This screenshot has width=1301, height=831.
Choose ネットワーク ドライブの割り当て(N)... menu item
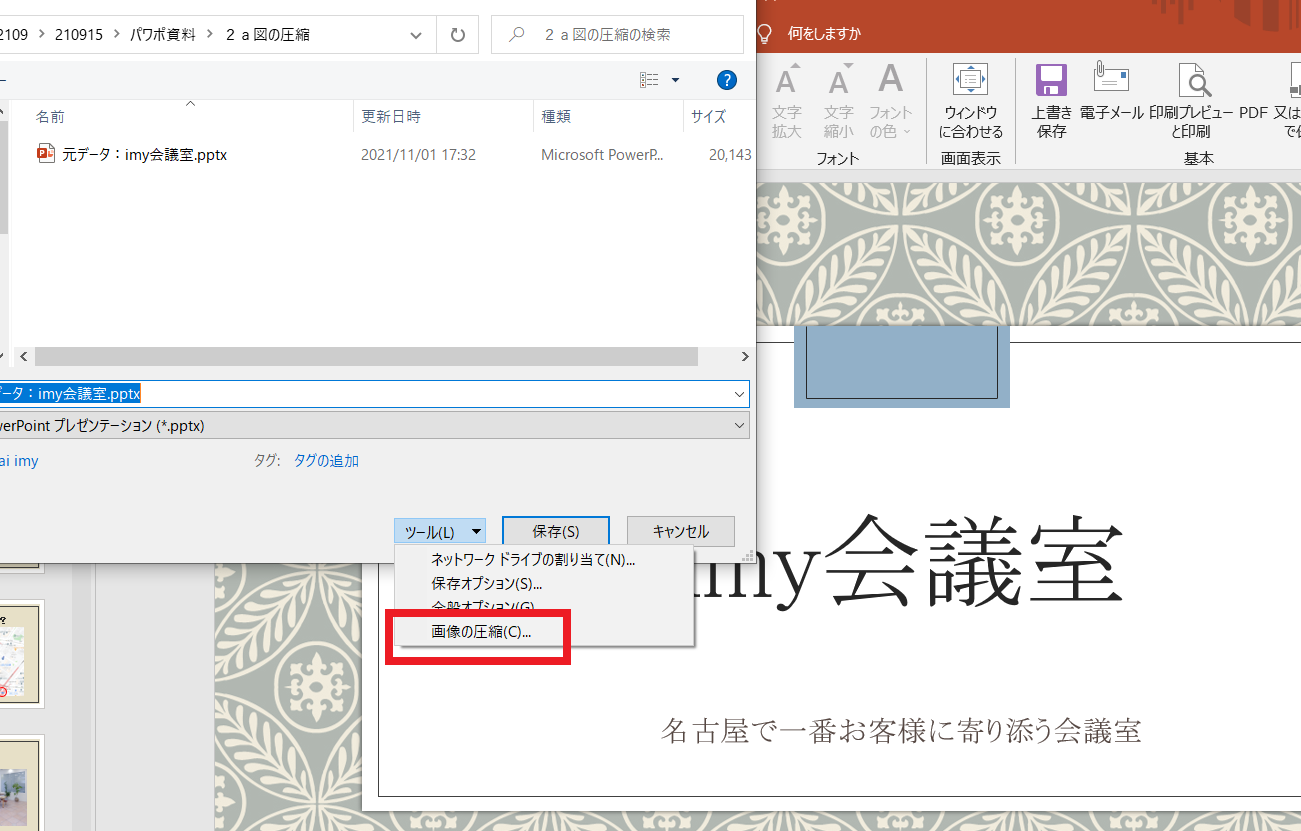533,559
